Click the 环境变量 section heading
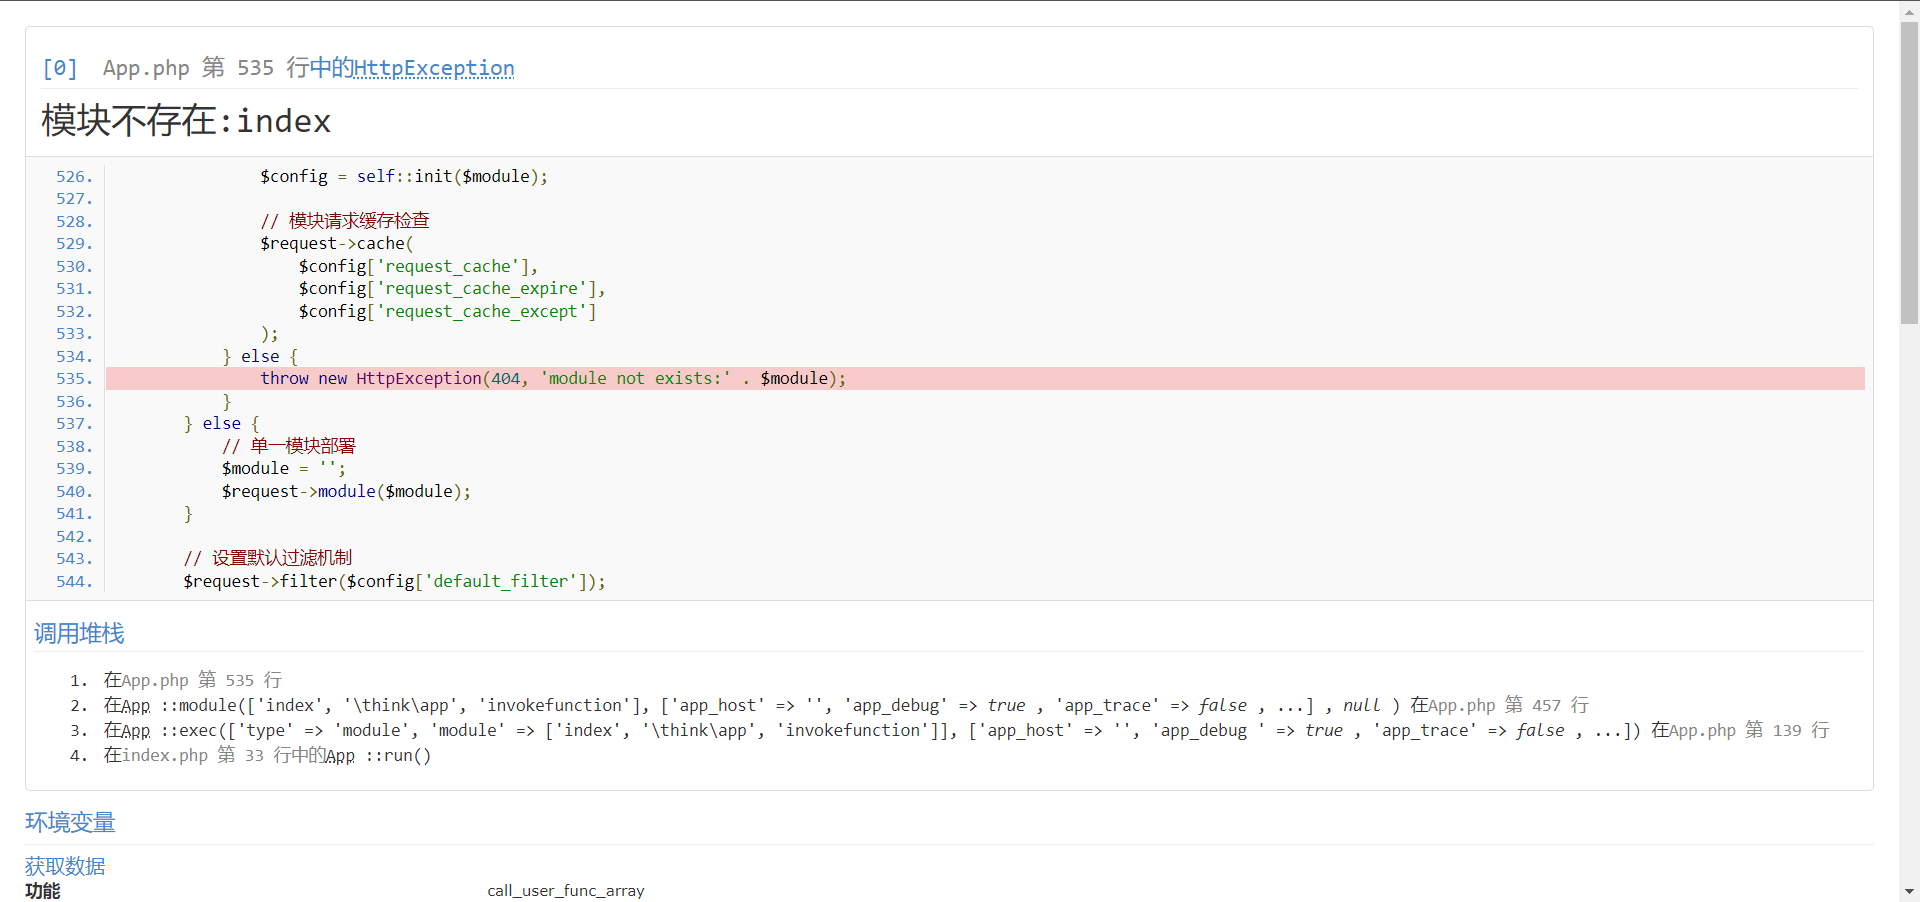The height and width of the screenshot is (902, 1920). 70,822
